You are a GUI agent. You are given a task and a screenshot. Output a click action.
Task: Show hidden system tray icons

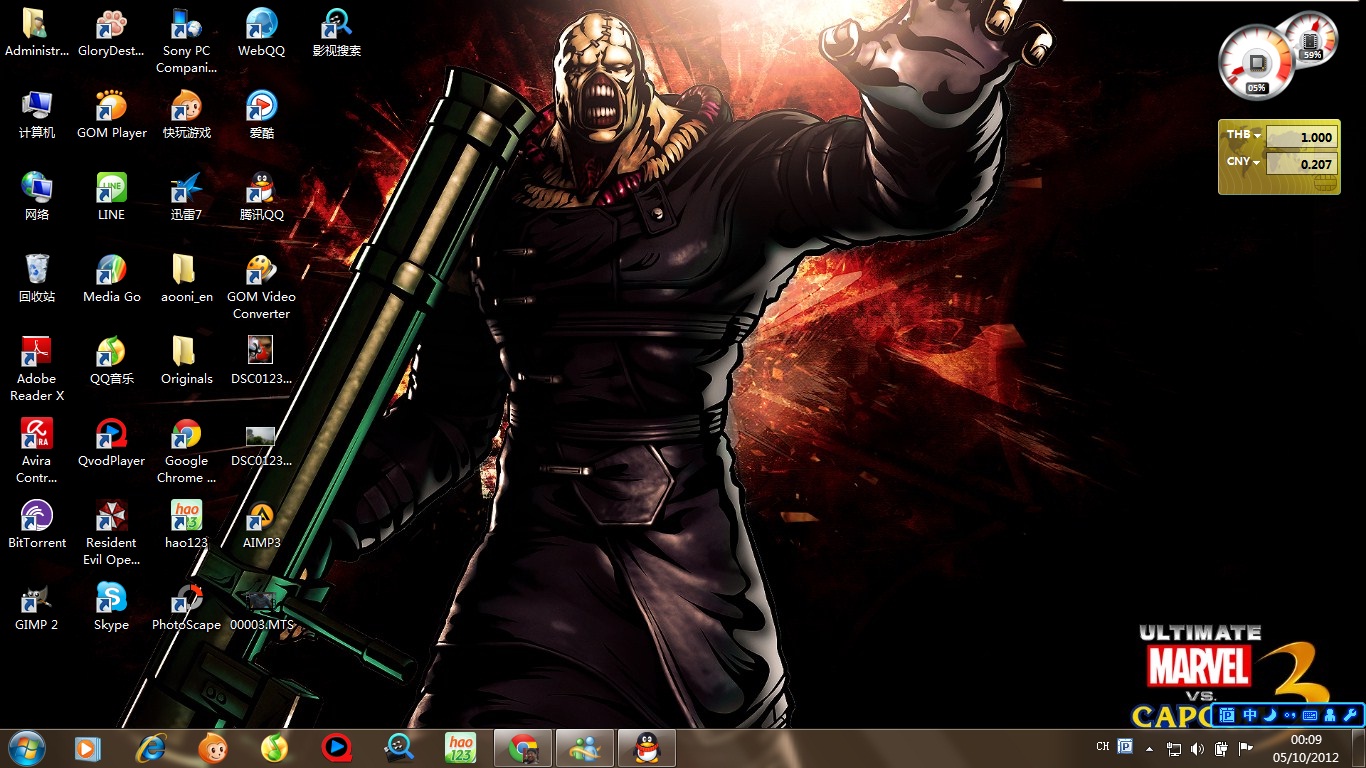[1149, 748]
